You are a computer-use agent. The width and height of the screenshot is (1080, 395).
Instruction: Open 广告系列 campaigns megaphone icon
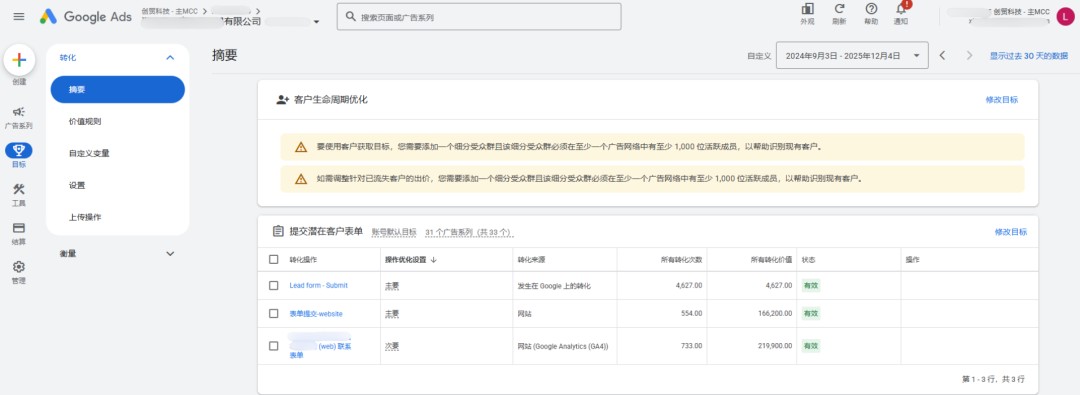point(19,112)
